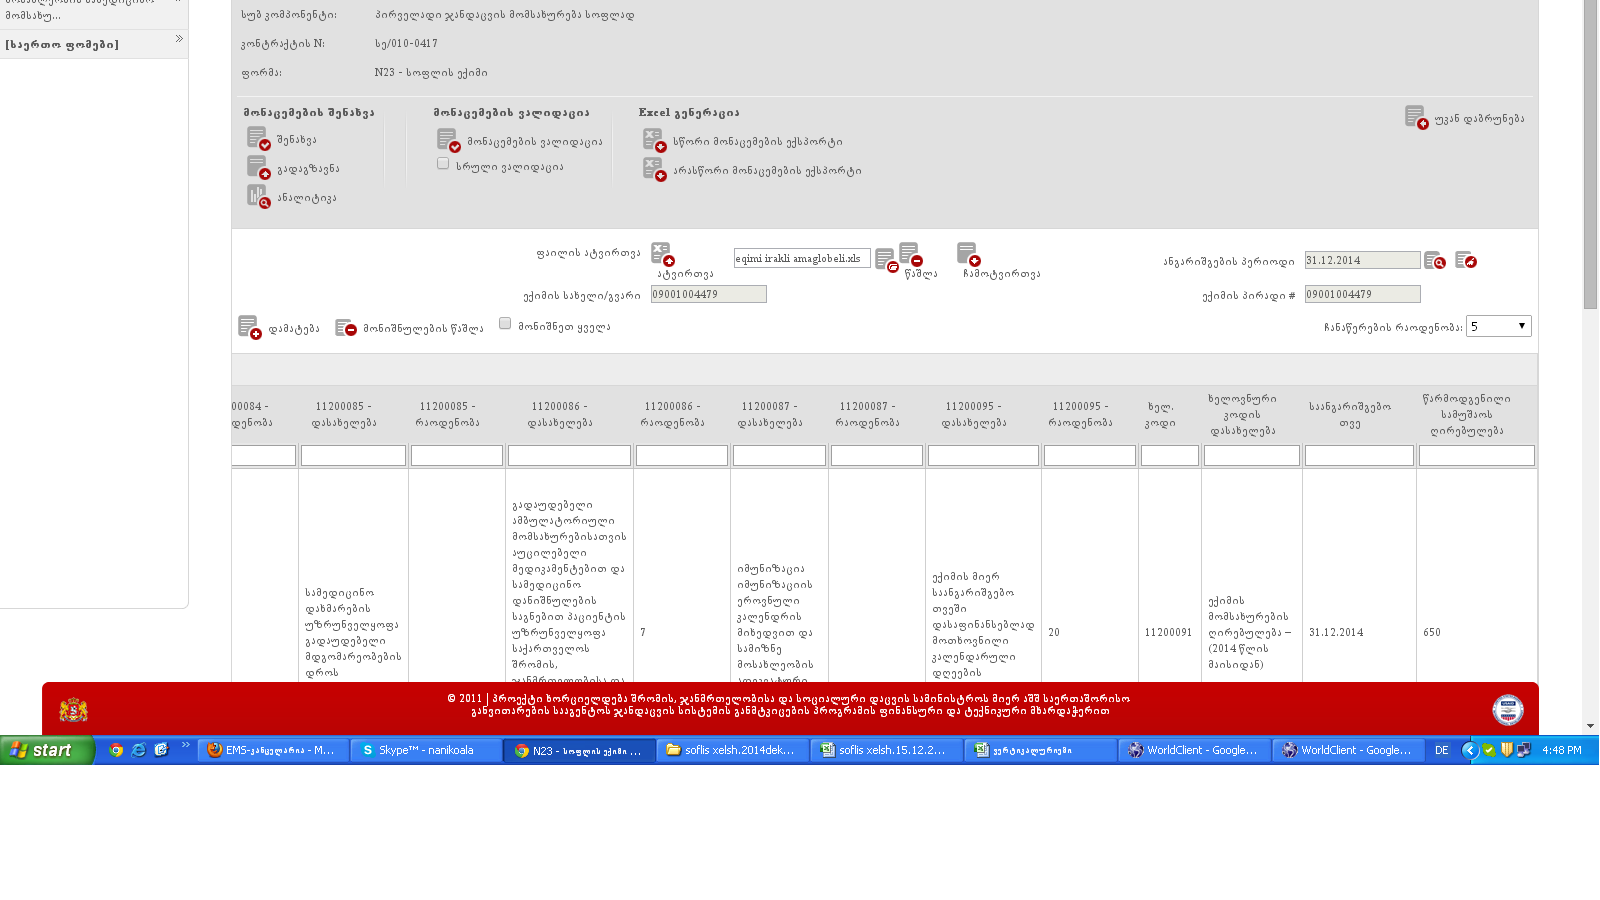Click the გადაგზავნა (send) icon
The image size is (1600, 900).
coord(258,168)
